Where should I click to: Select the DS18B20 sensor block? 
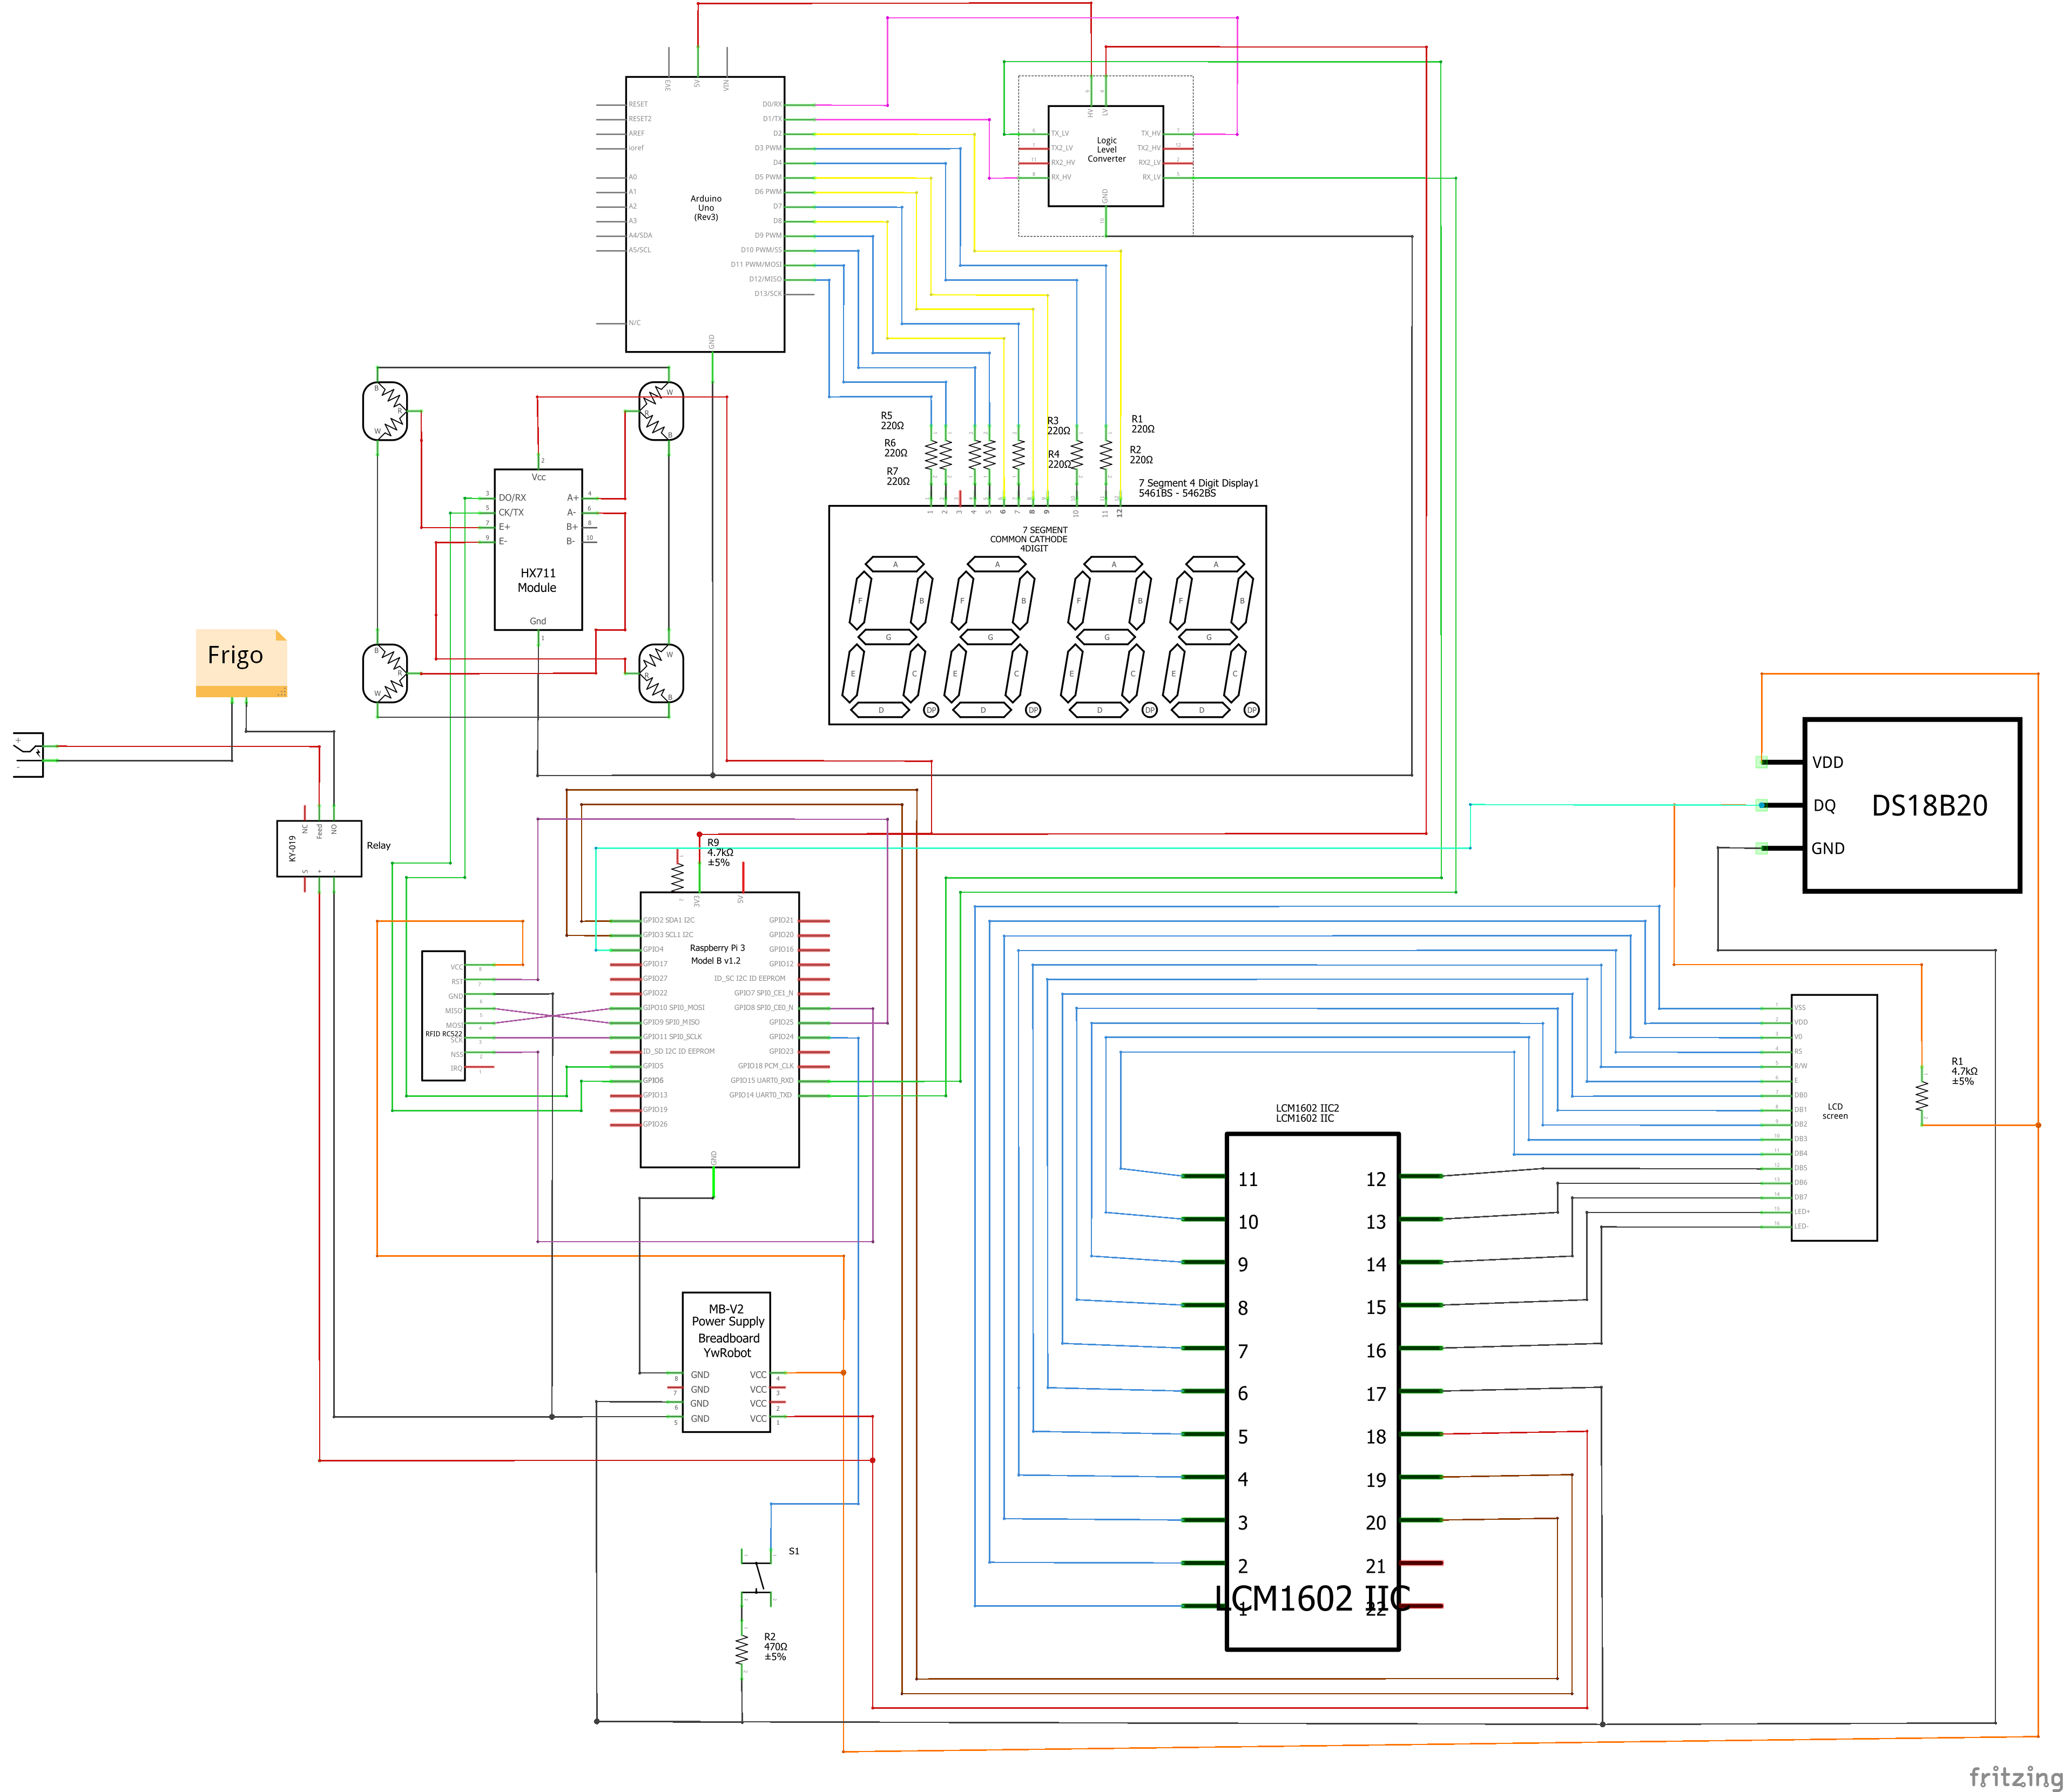click(x=1911, y=805)
